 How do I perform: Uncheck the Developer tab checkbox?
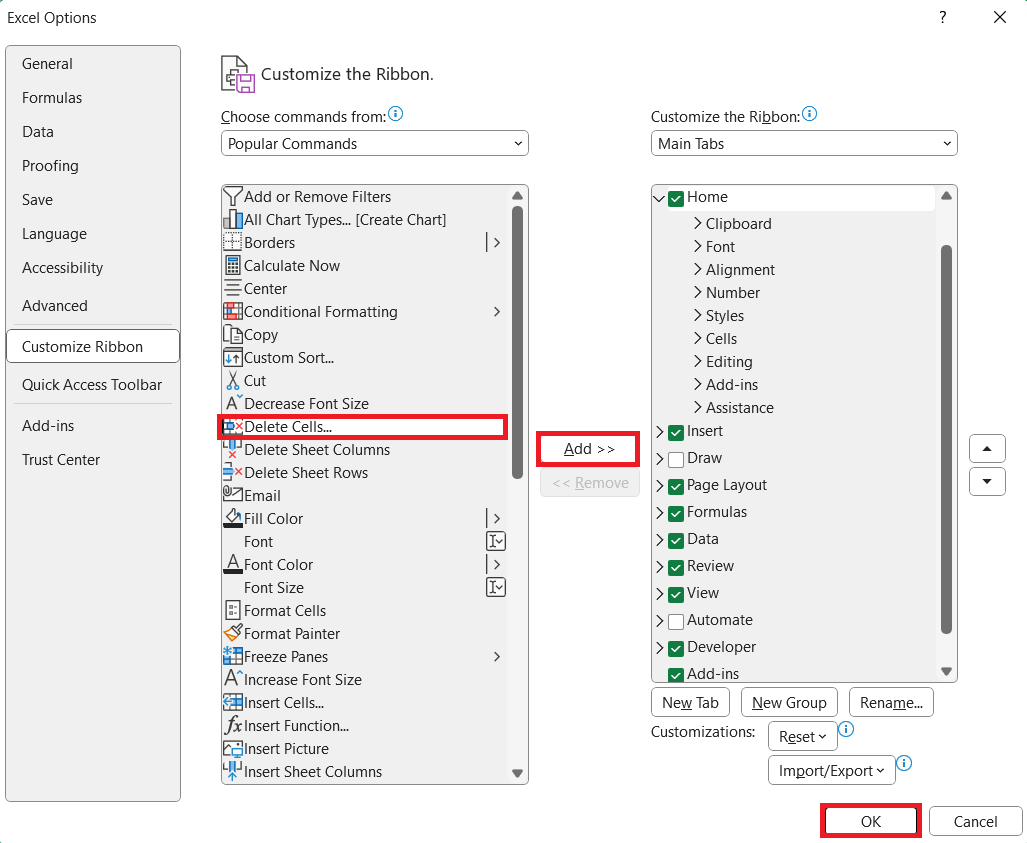tap(676, 648)
